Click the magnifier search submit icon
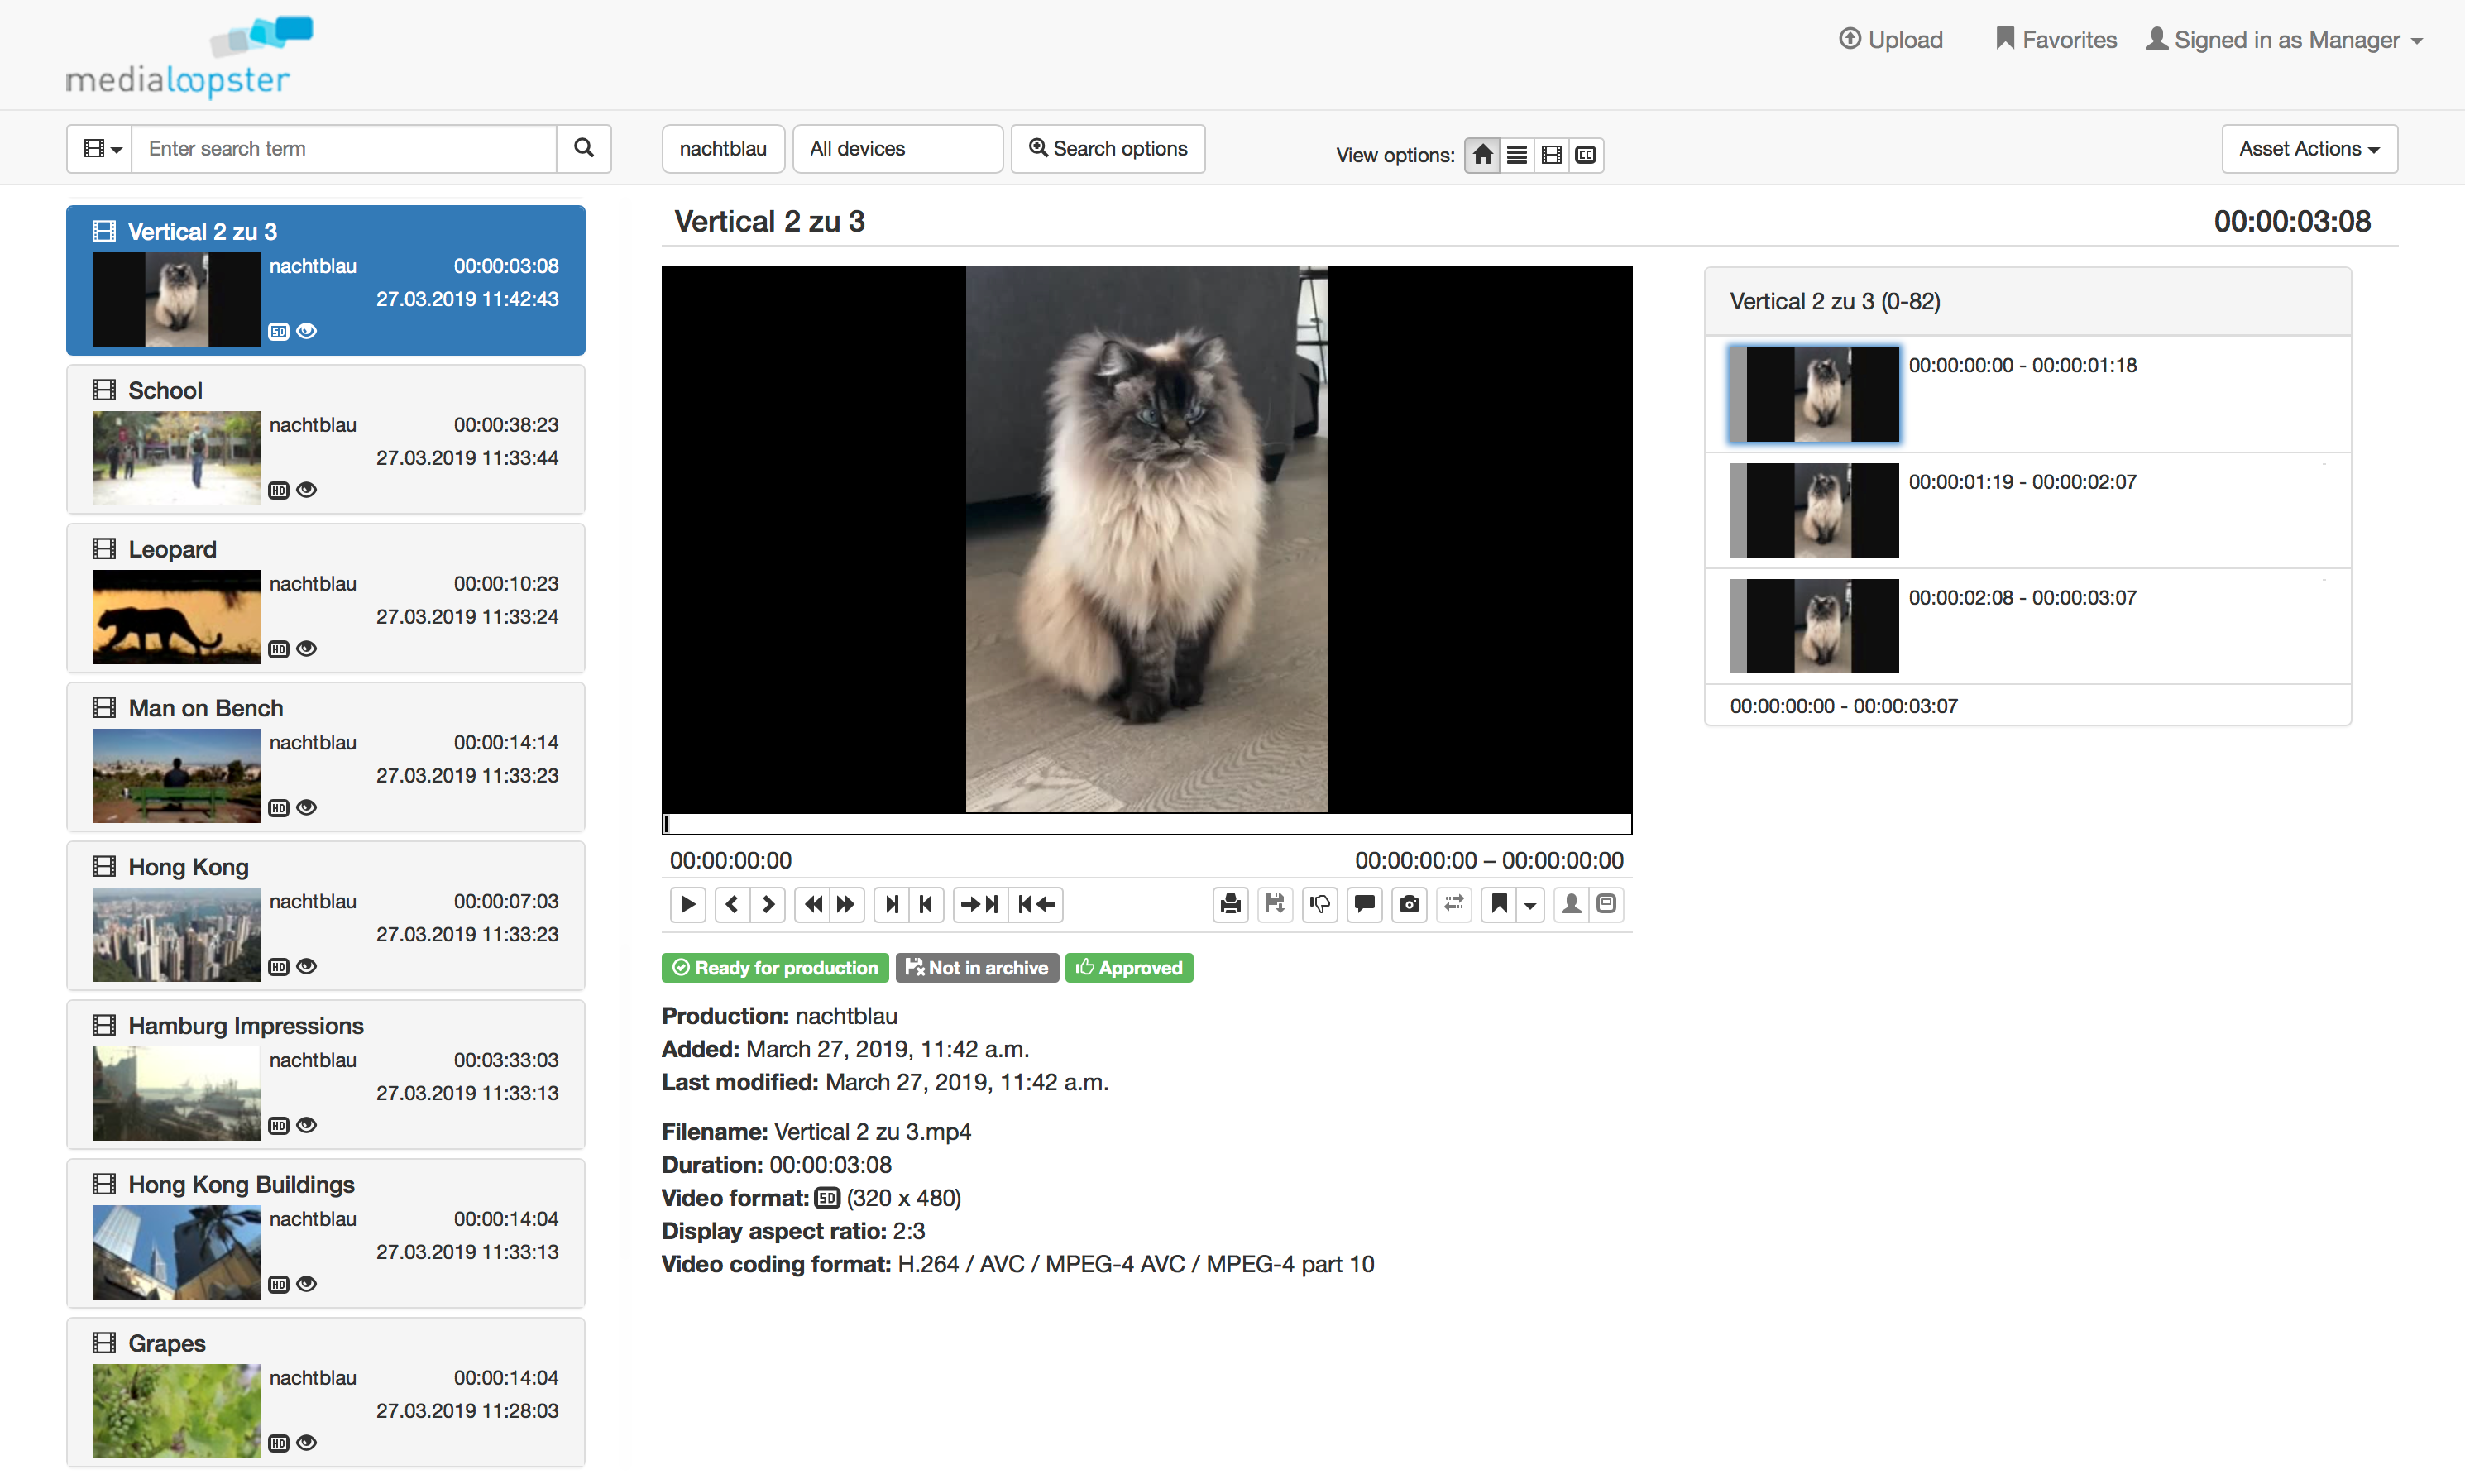This screenshot has height=1484, width=2465. point(584,149)
